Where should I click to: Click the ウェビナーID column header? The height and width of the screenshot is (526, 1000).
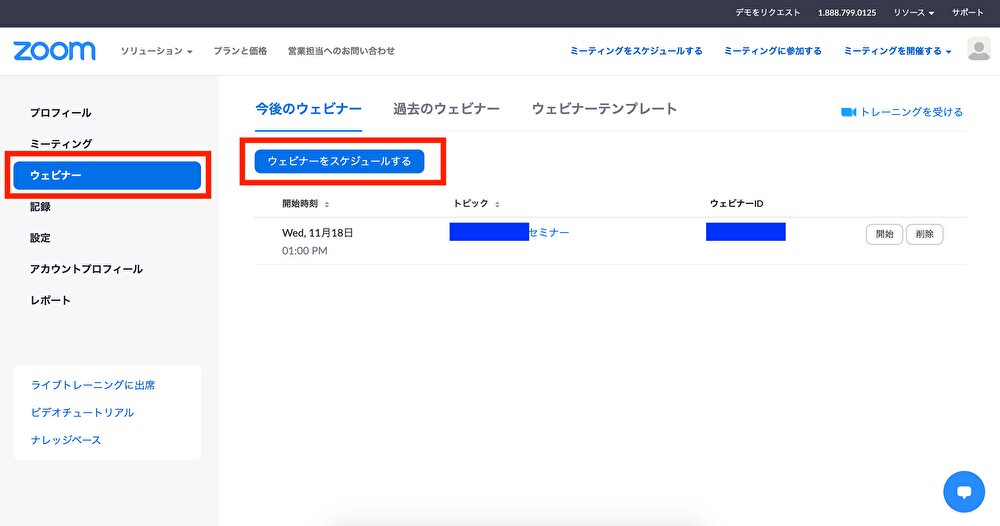tap(737, 204)
